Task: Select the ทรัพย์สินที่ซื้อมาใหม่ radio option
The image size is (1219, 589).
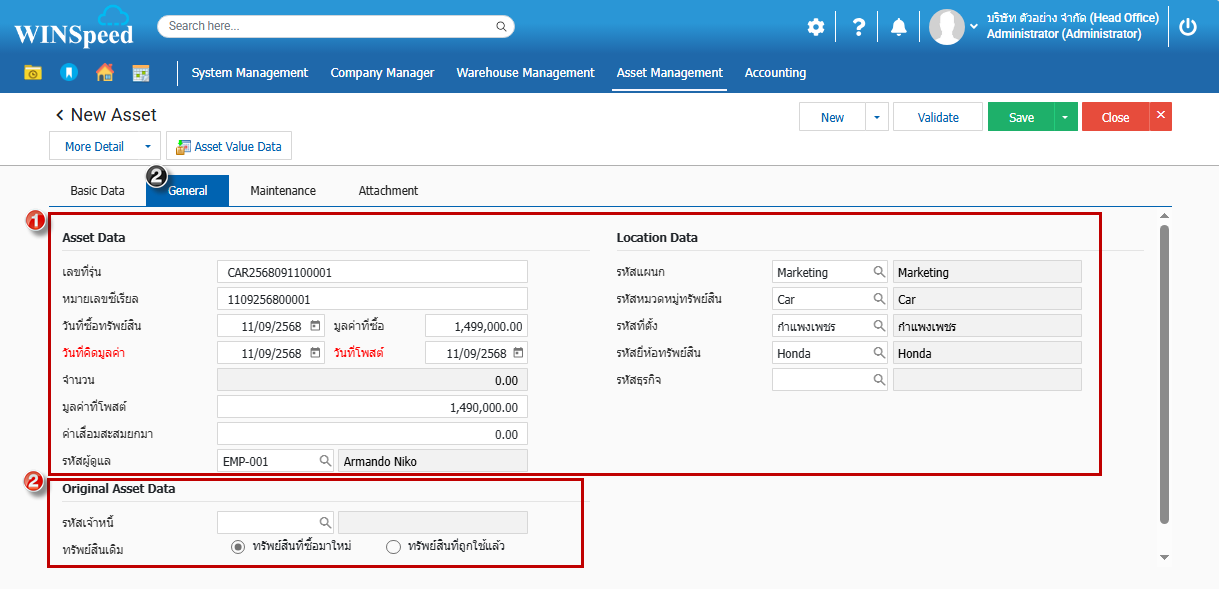Action: pos(238,547)
